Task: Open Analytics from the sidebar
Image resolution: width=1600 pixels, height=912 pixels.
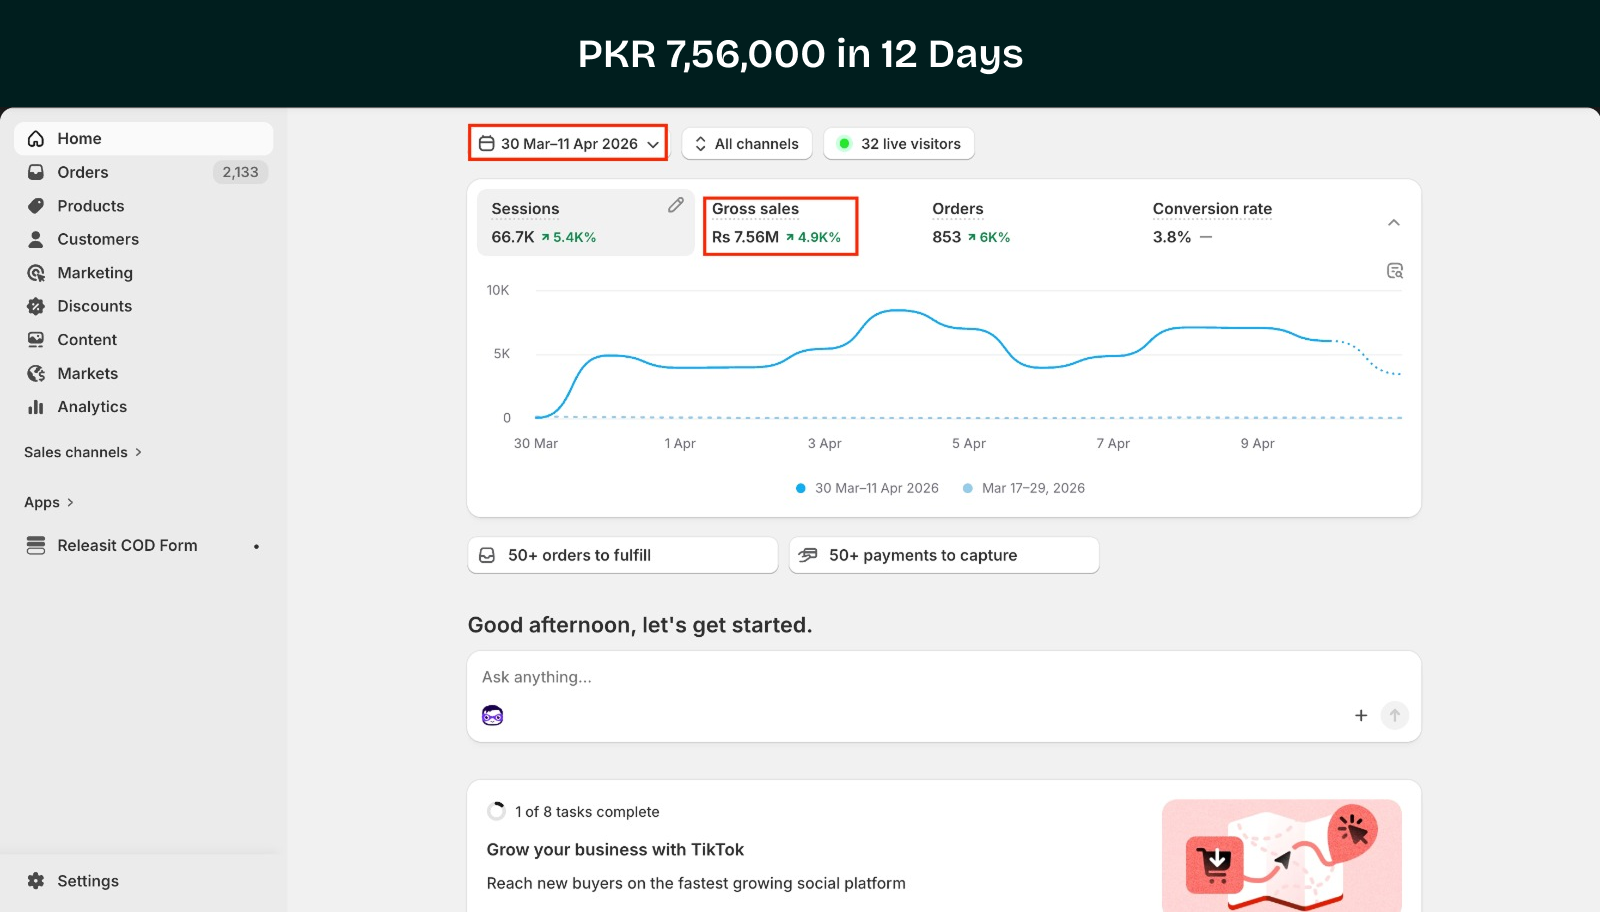Action: point(92,407)
